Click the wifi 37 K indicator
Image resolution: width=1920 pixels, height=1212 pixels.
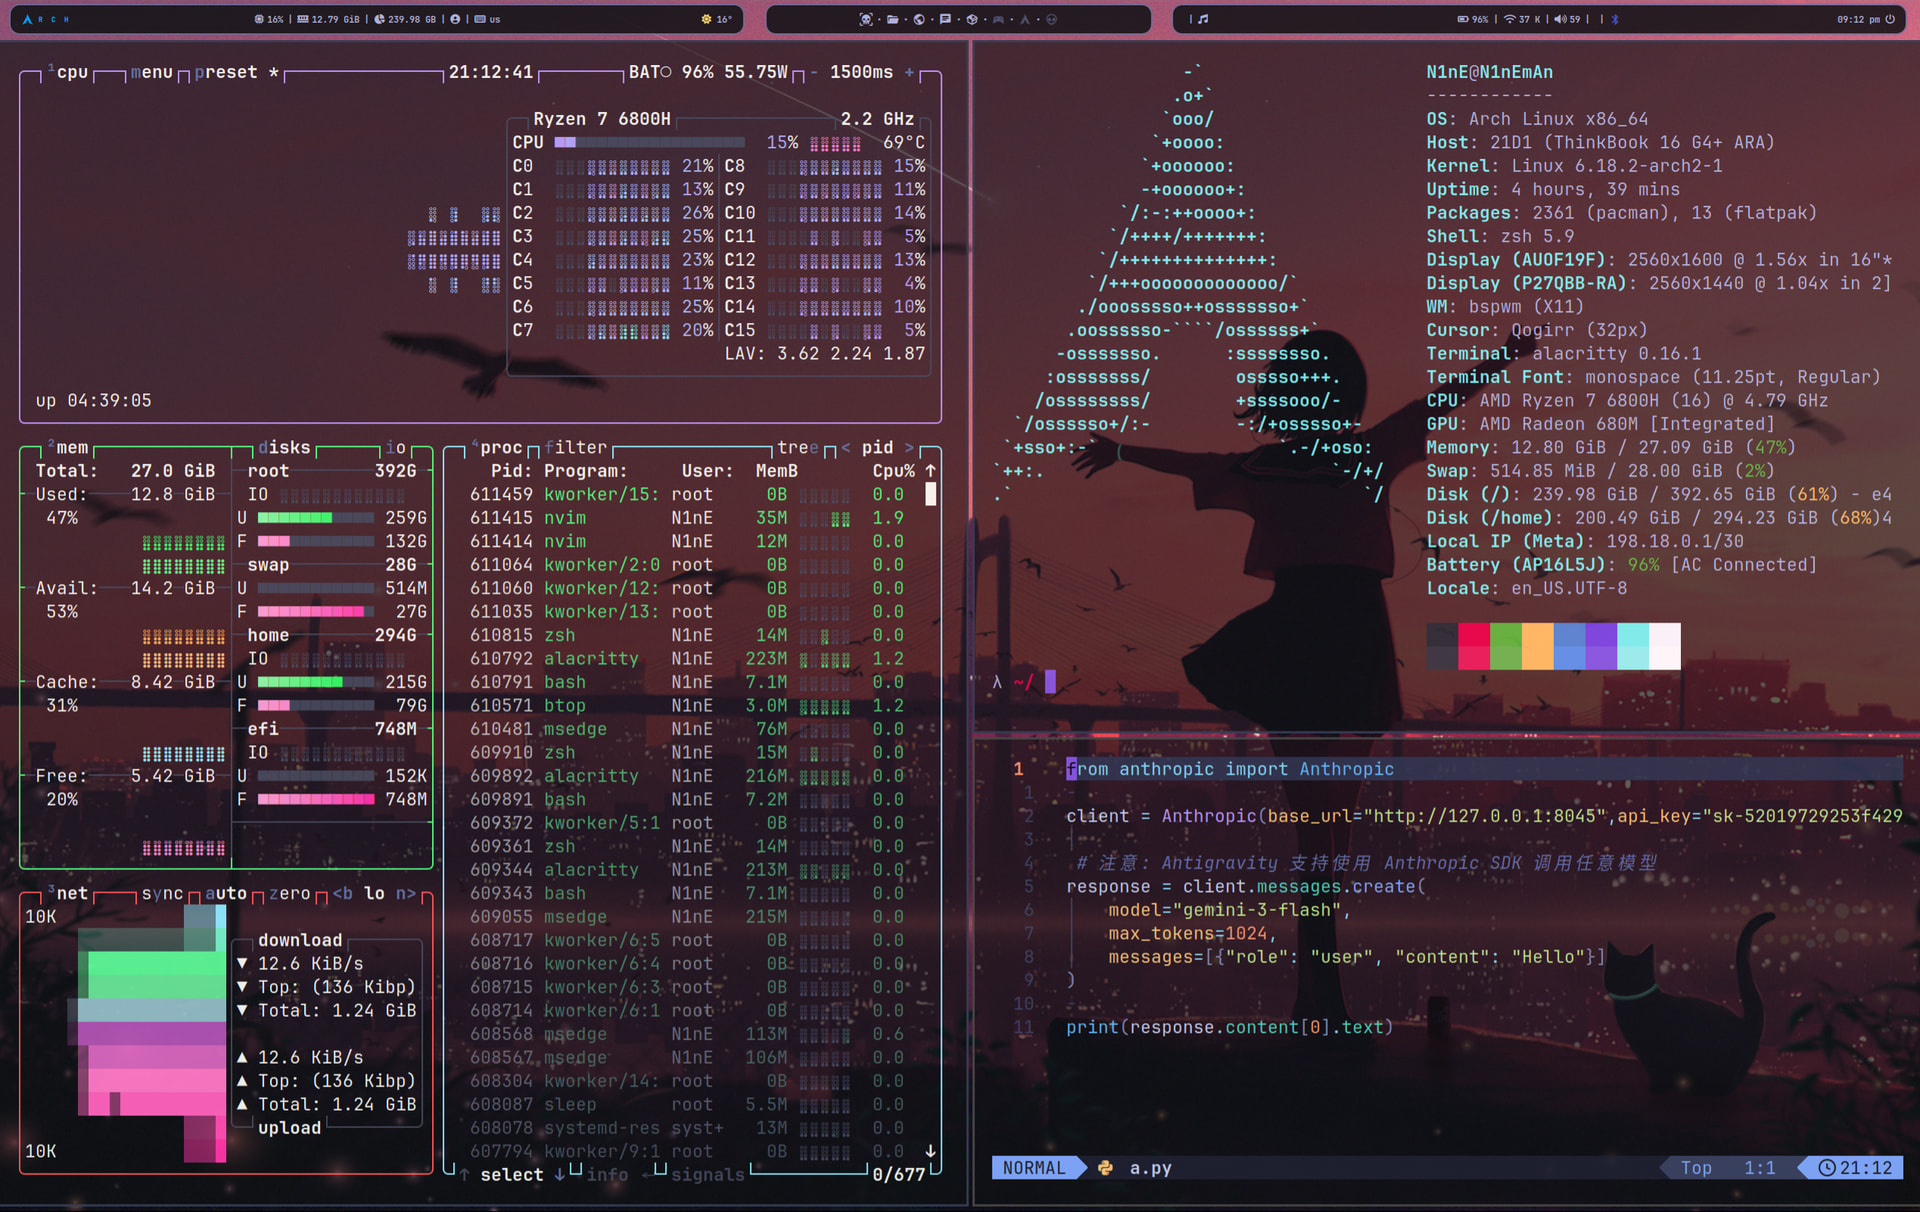(x=1523, y=19)
